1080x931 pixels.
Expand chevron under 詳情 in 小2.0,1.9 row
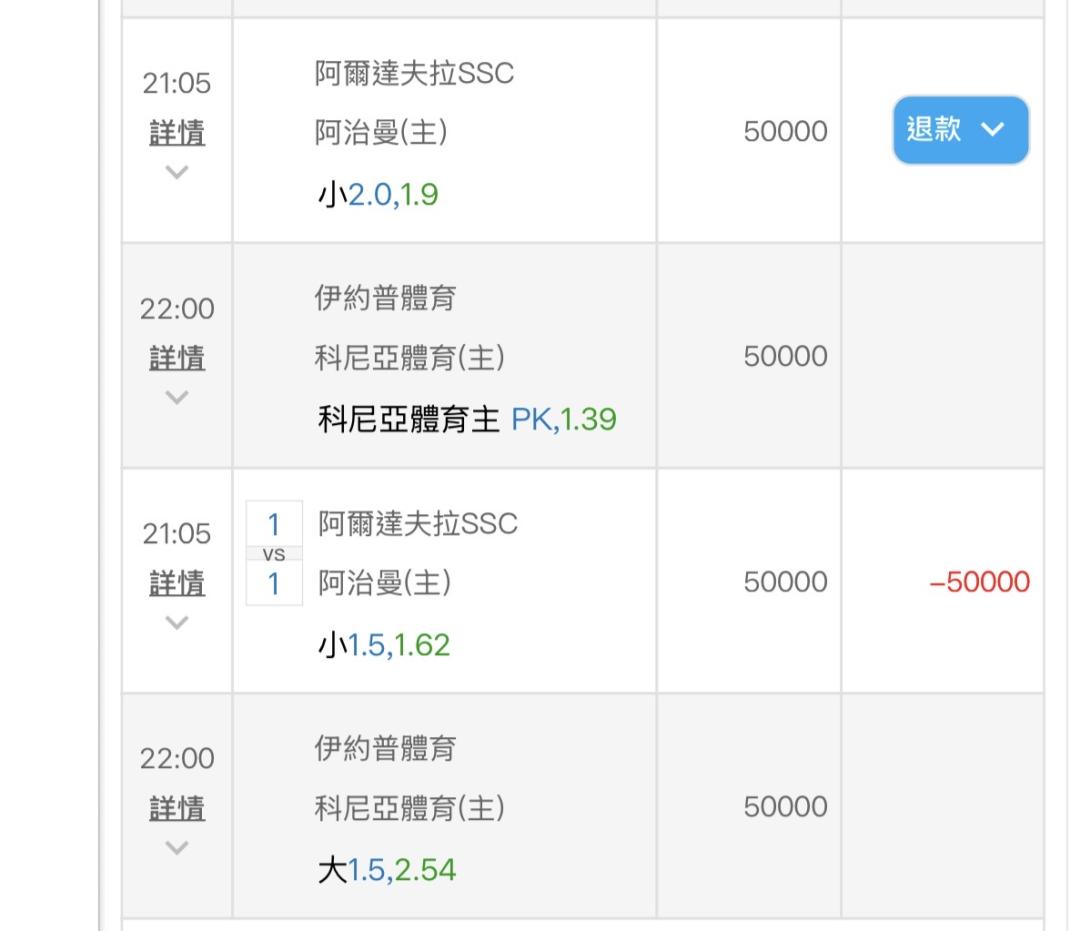coord(177,172)
